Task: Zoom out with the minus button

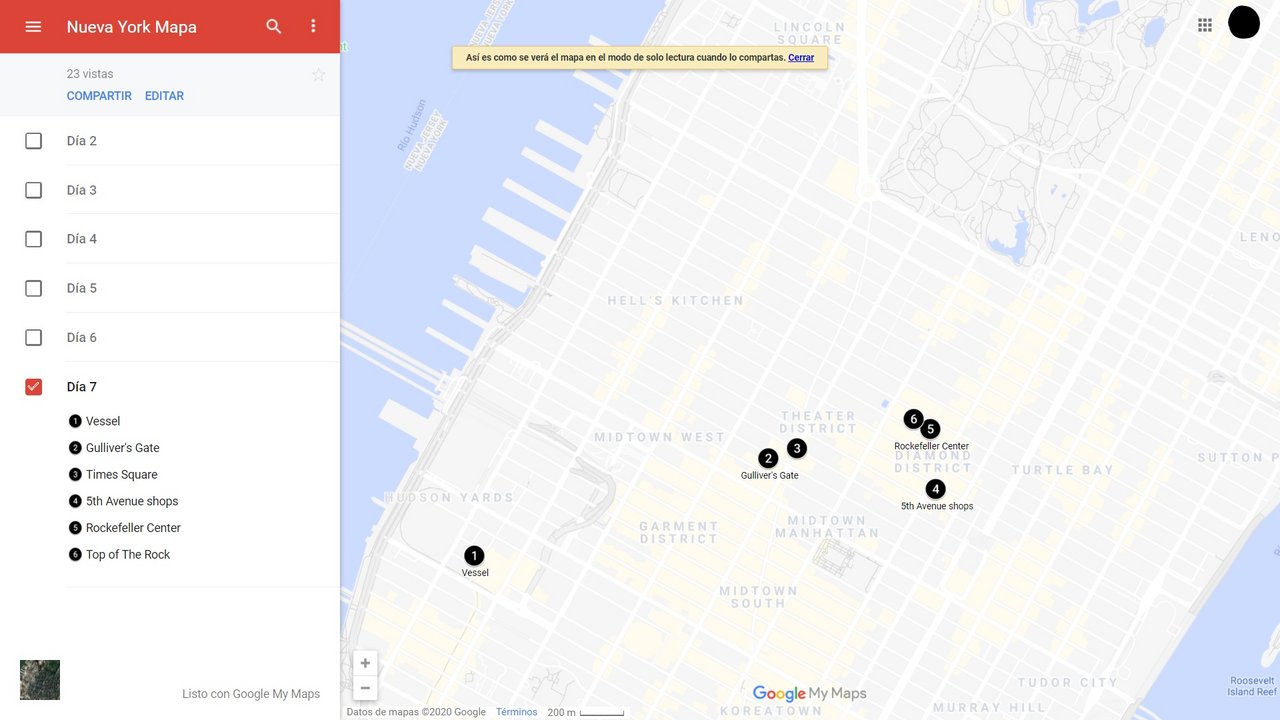Action: (x=365, y=688)
